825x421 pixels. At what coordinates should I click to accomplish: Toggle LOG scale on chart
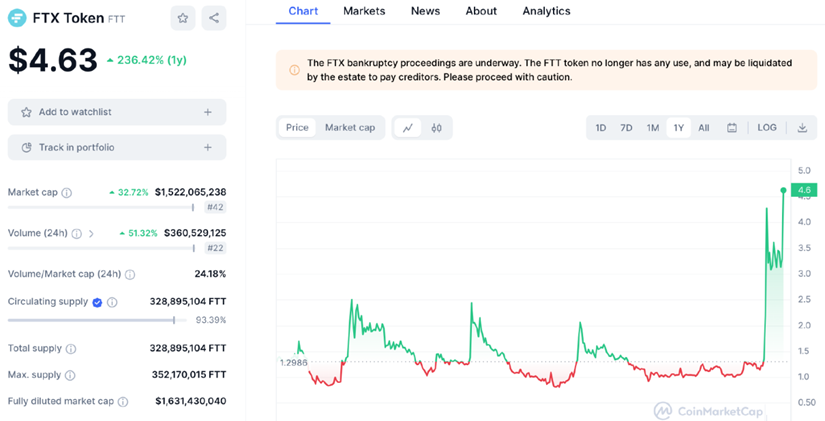coord(767,127)
